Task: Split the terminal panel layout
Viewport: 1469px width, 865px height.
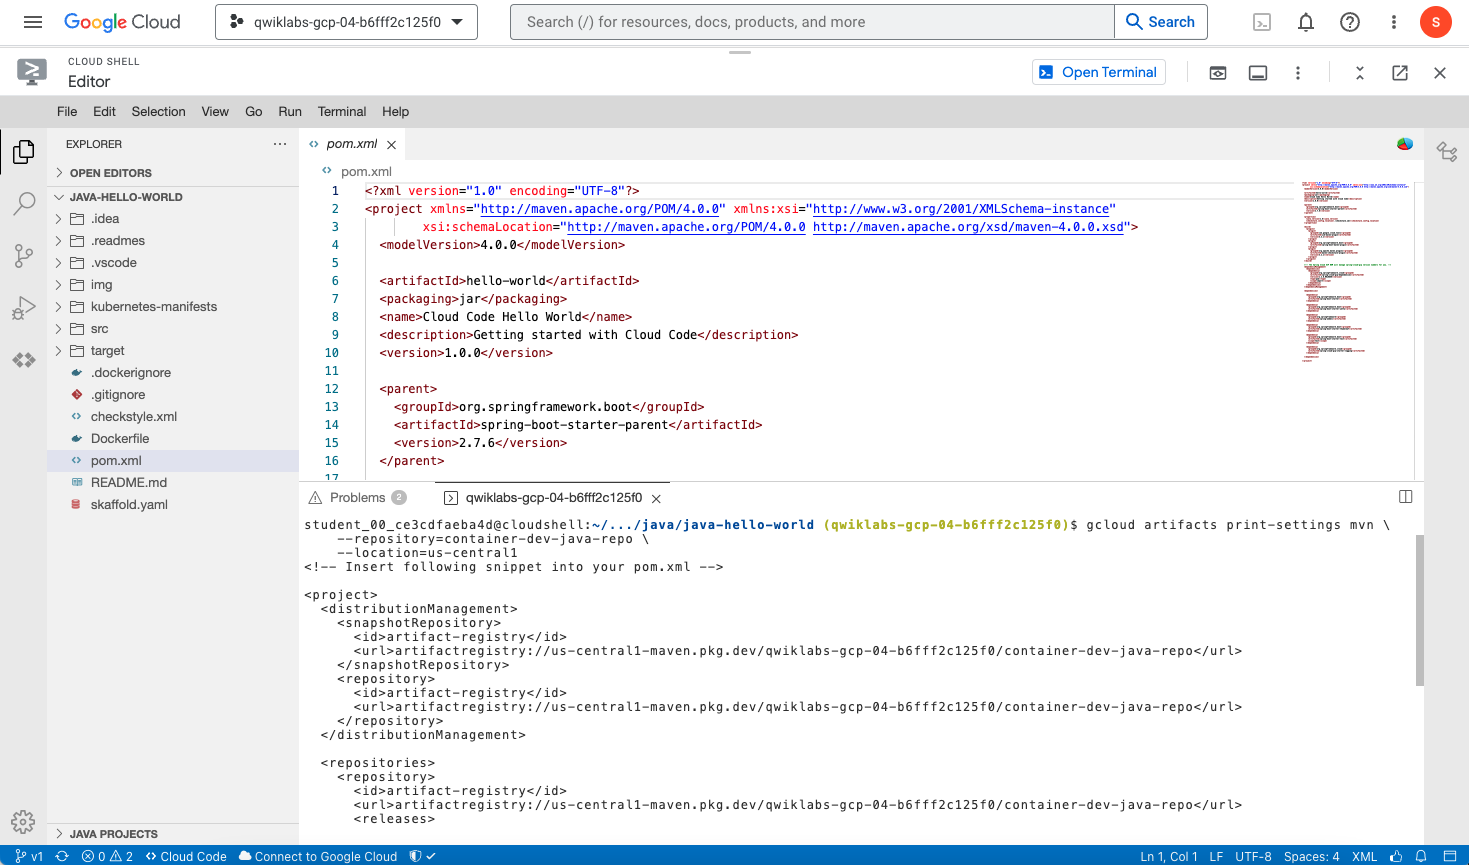Action: coord(1405,497)
